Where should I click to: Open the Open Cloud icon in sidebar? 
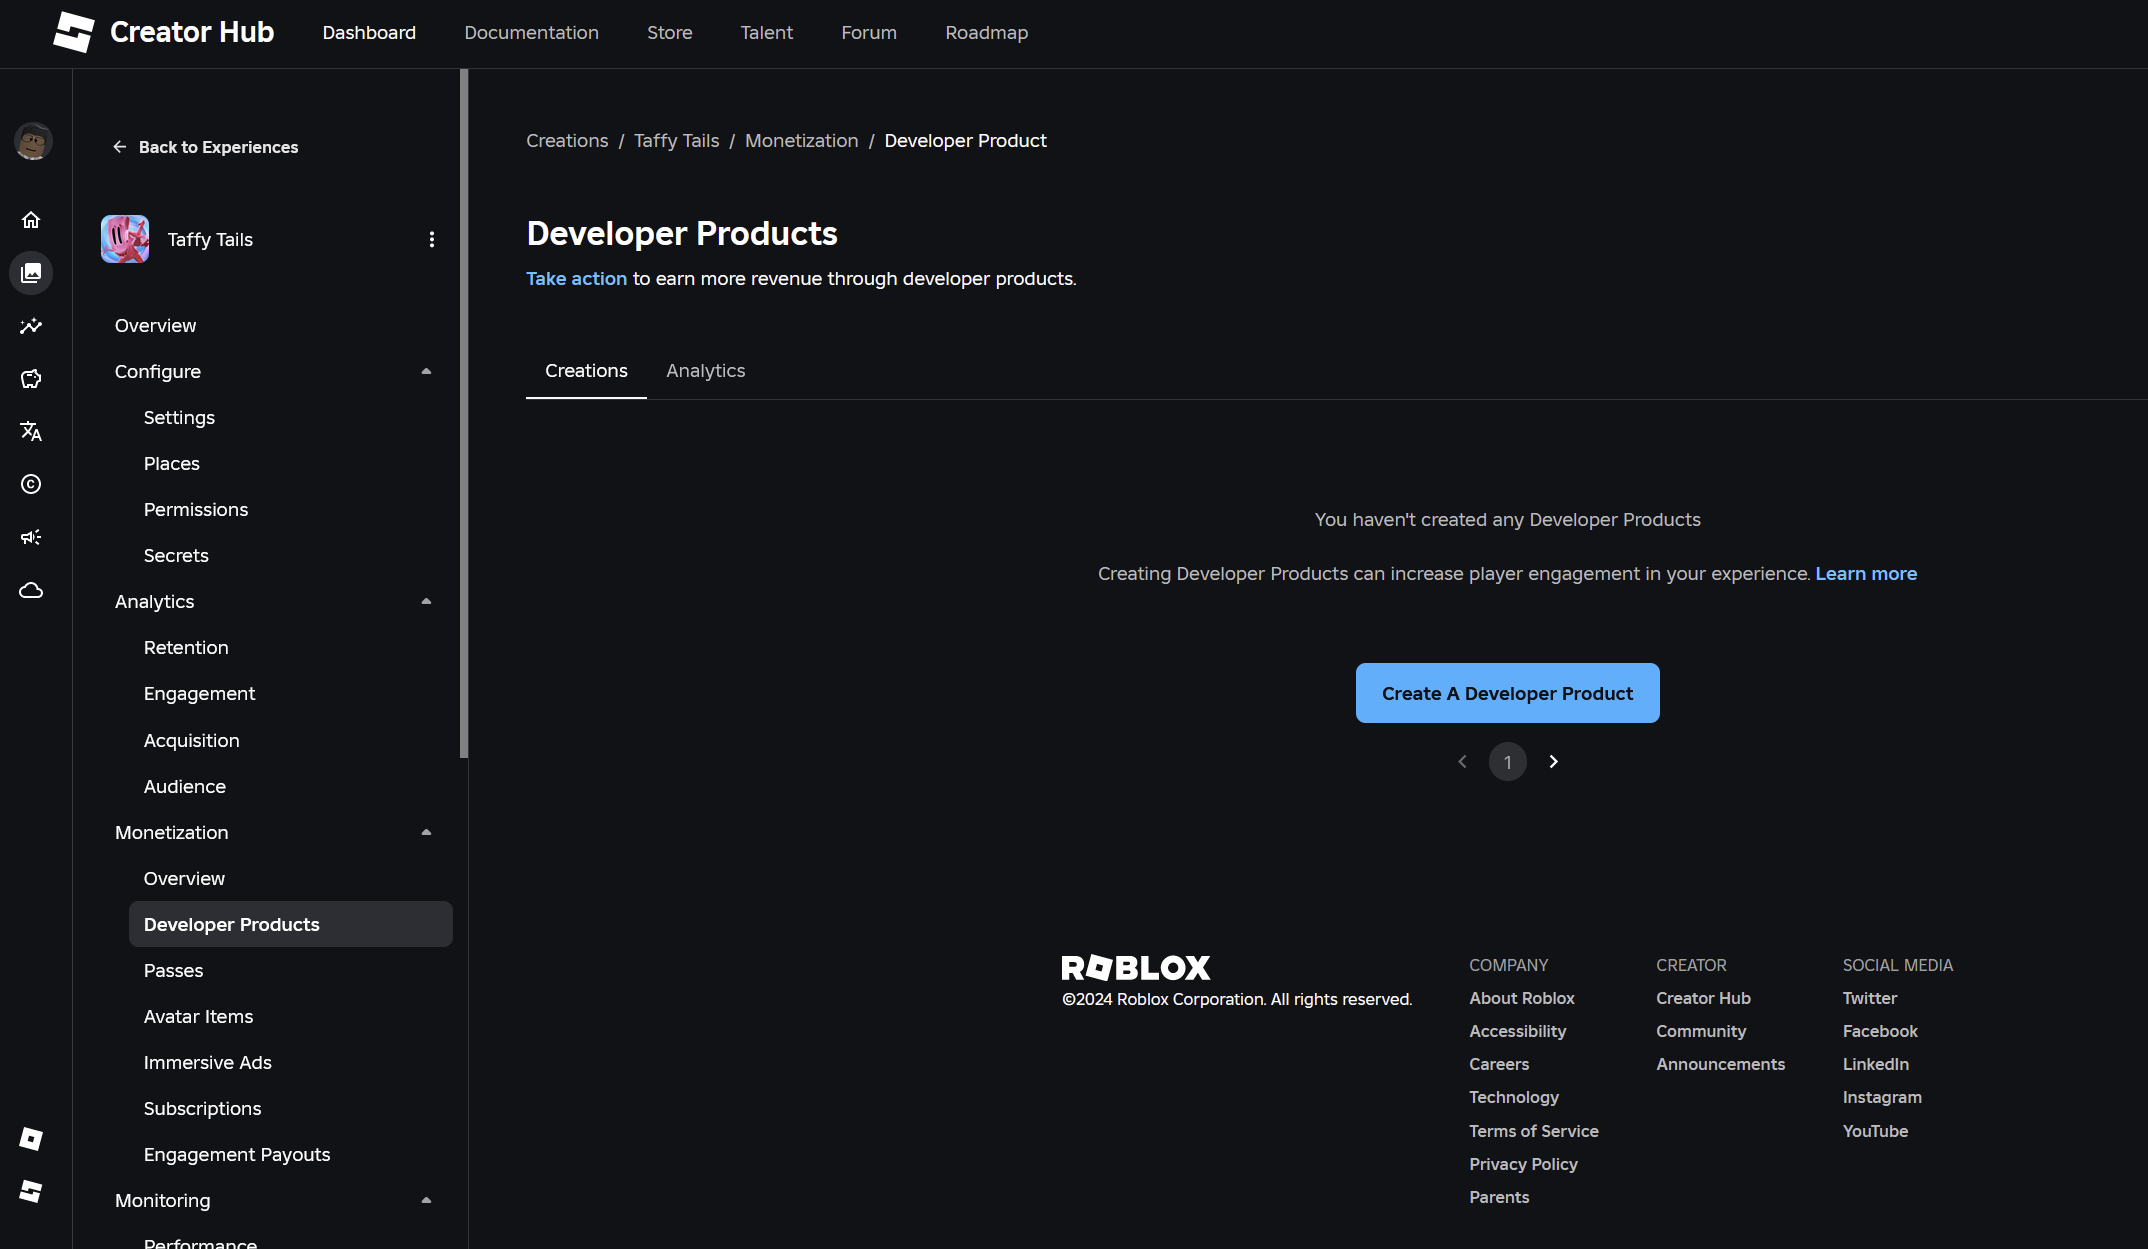click(x=31, y=590)
